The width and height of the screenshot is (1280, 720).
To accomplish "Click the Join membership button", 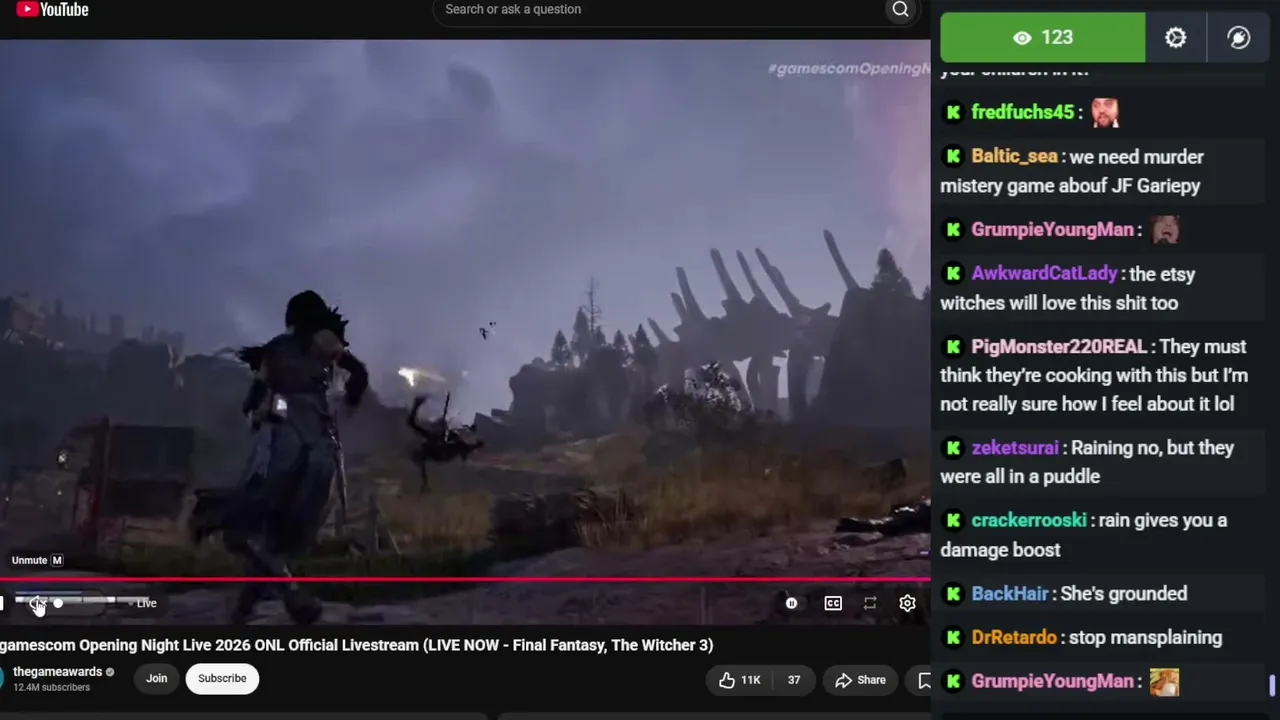I will point(157,678).
